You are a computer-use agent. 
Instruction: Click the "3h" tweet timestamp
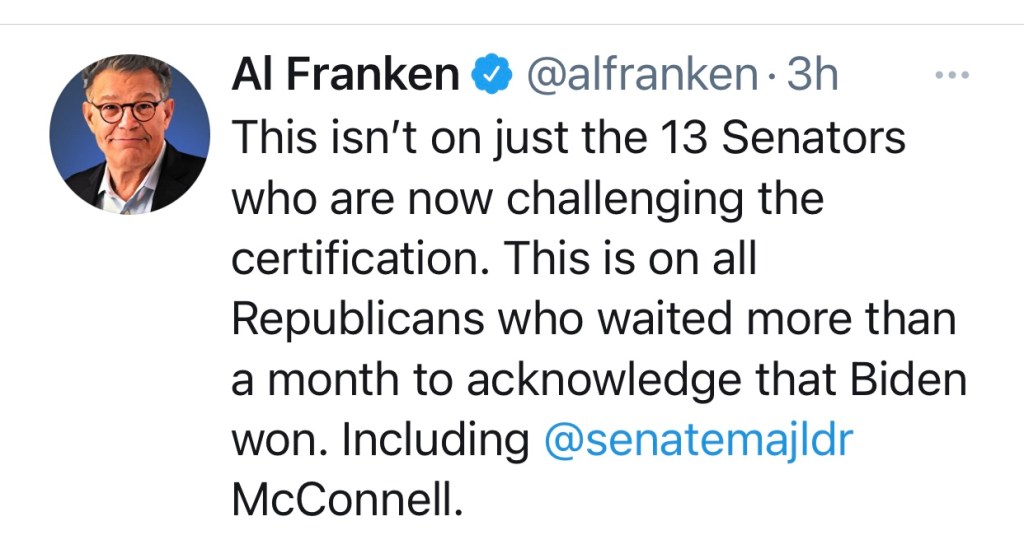pyautogui.click(x=811, y=76)
